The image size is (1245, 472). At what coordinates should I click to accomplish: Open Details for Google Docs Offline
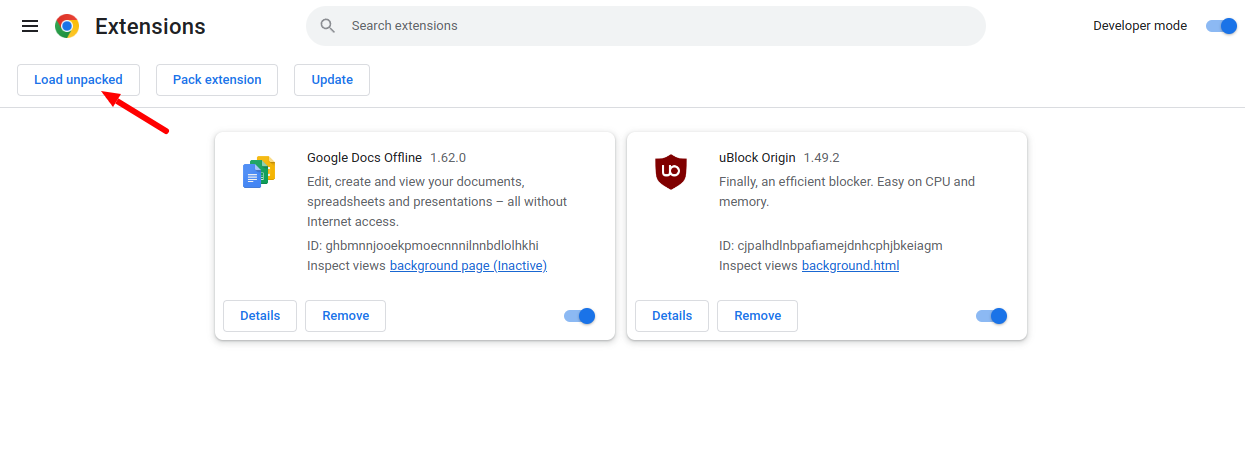260,316
